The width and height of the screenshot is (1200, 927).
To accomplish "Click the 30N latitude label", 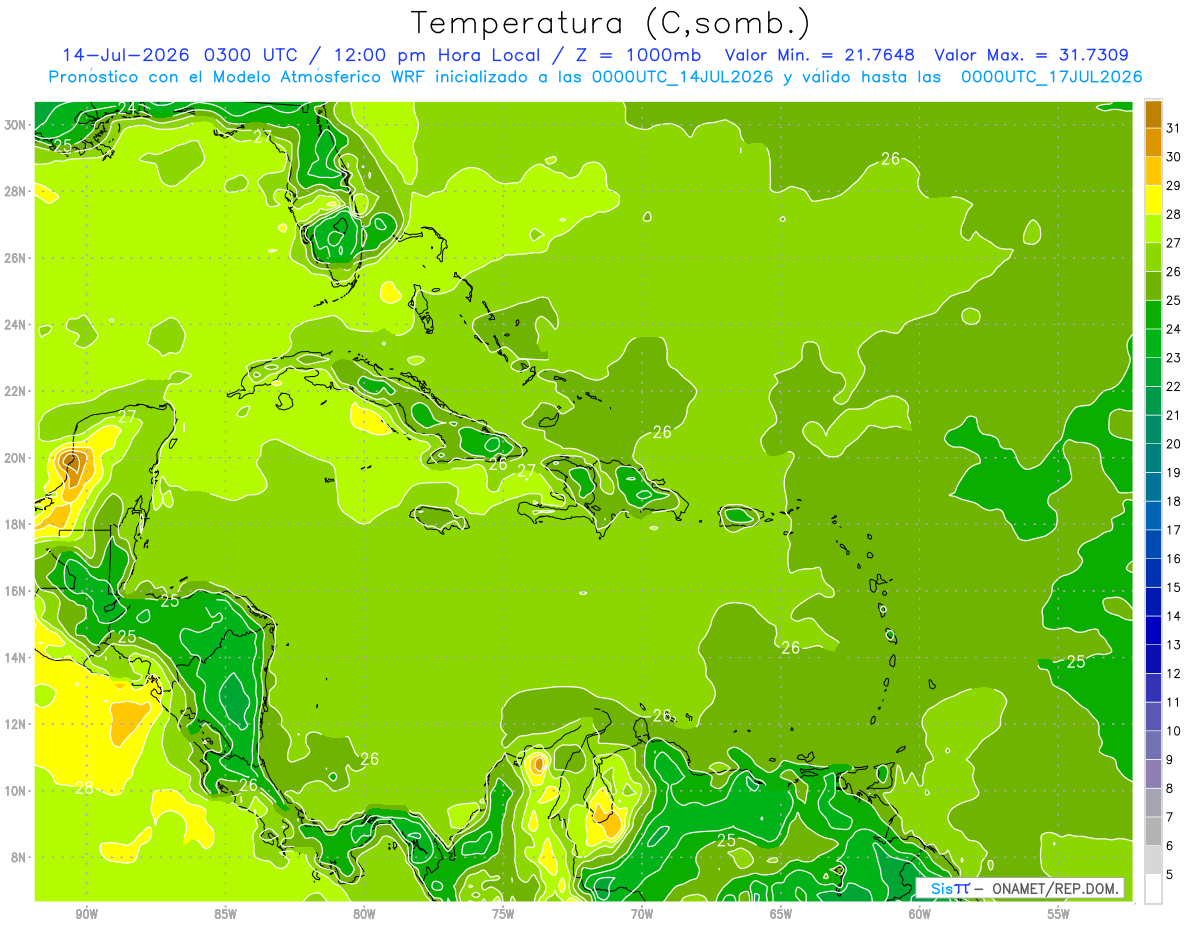I will click(15, 125).
